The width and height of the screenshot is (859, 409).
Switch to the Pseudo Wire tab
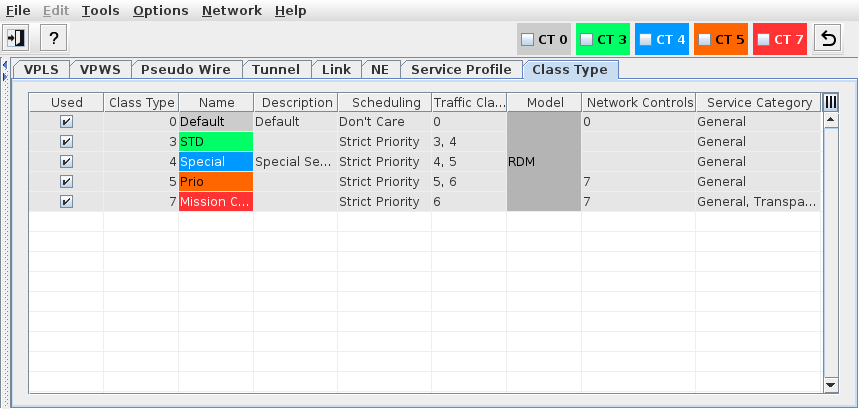(185, 69)
